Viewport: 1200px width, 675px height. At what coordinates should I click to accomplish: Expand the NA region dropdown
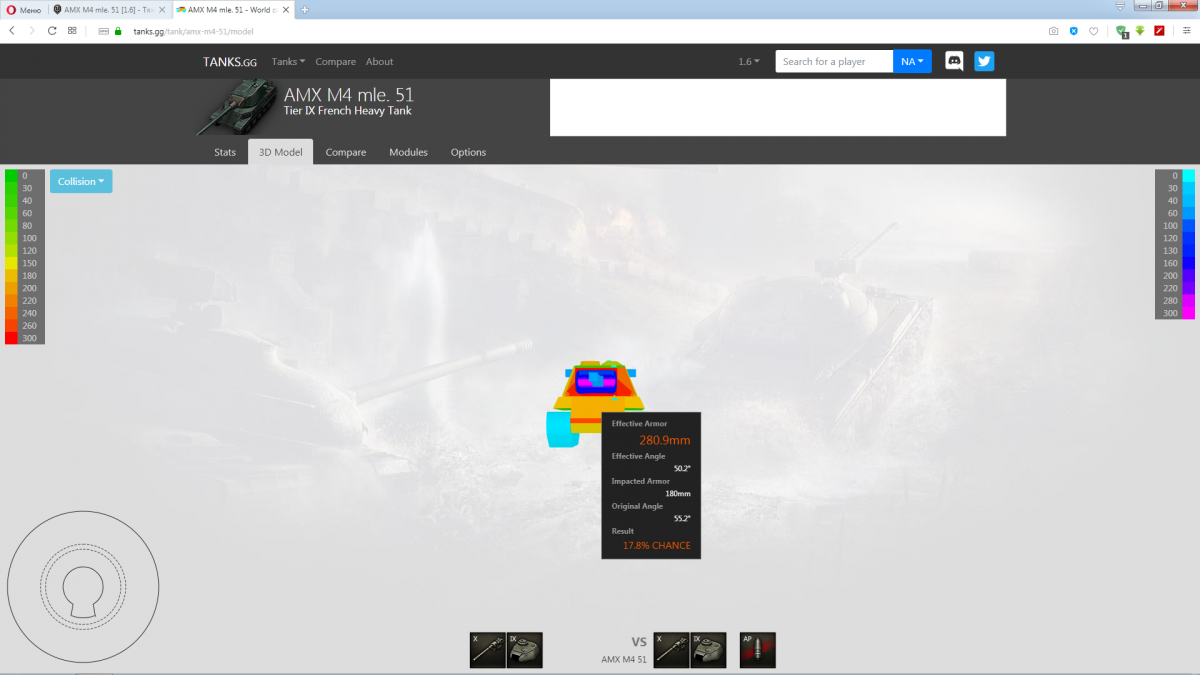coord(912,61)
